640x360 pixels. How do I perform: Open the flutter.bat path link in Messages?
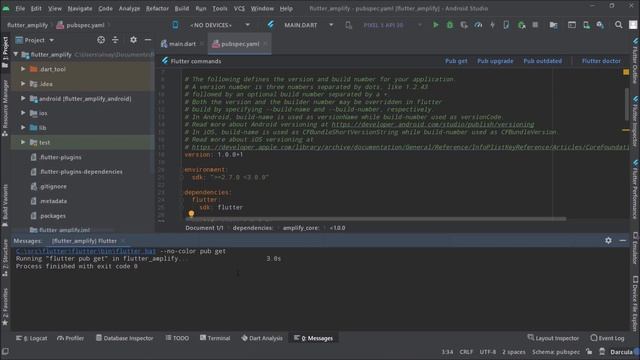[x=86, y=251]
